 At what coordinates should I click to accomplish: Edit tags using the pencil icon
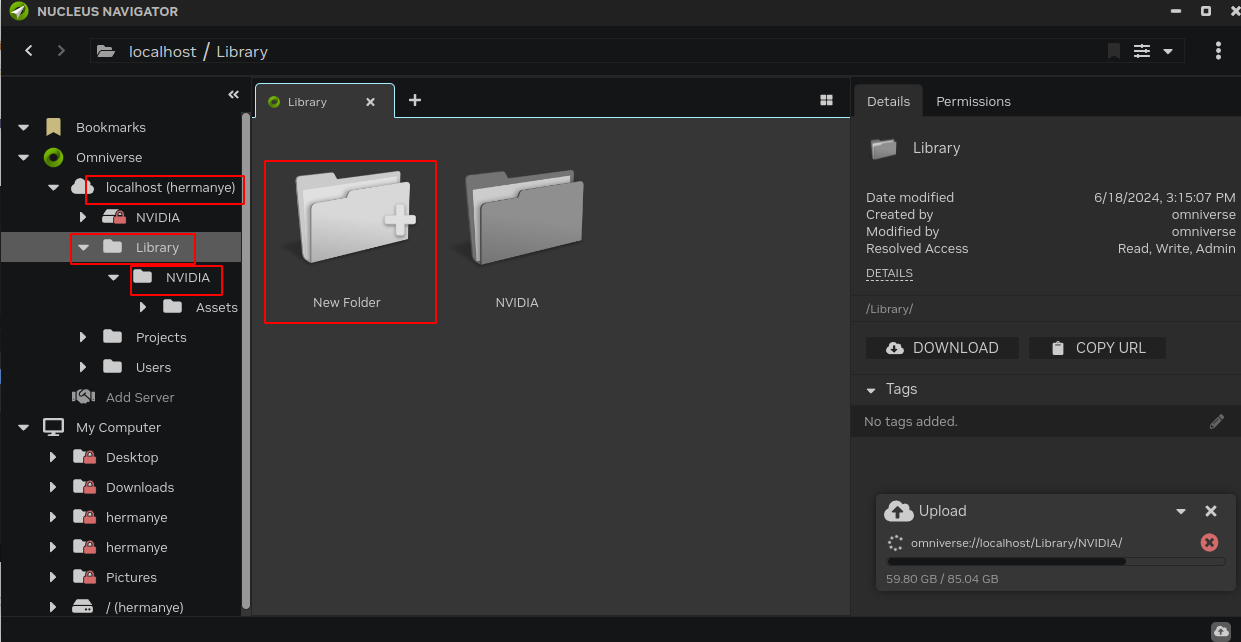pyautogui.click(x=1217, y=422)
